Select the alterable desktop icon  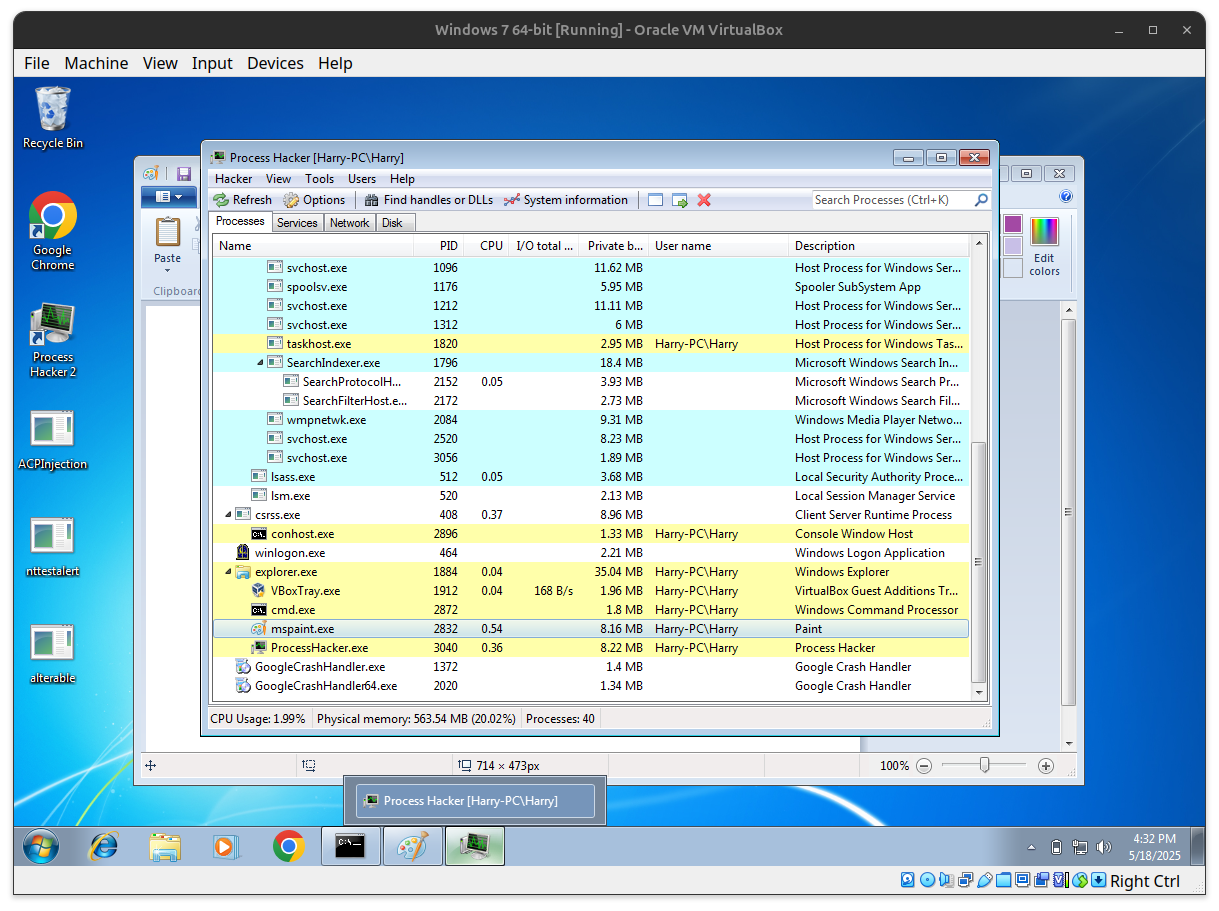click(x=53, y=654)
